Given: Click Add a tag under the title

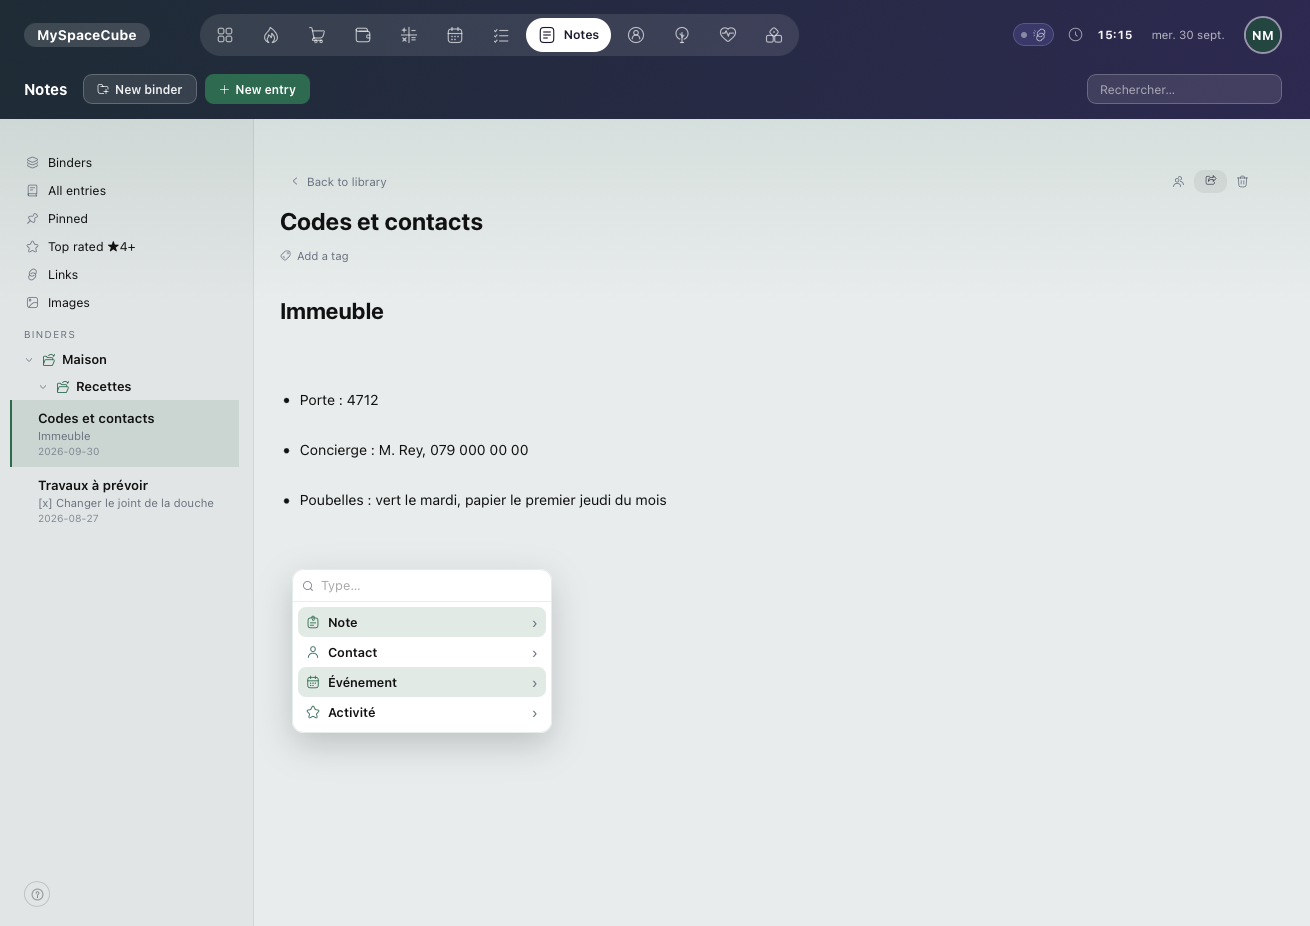Looking at the screenshot, I should (x=315, y=256).
